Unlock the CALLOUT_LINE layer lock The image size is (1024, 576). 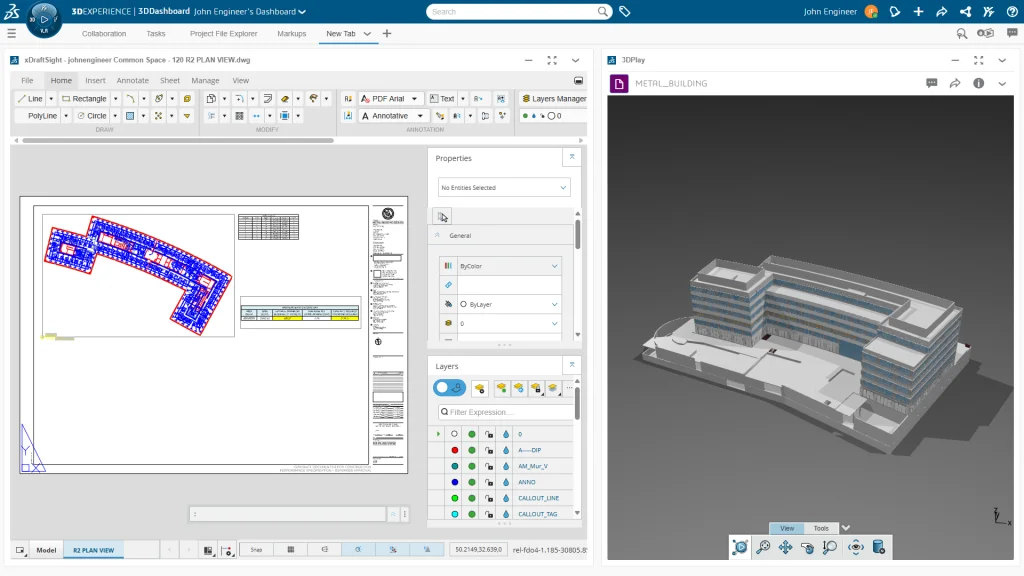(x=489, y=497)
